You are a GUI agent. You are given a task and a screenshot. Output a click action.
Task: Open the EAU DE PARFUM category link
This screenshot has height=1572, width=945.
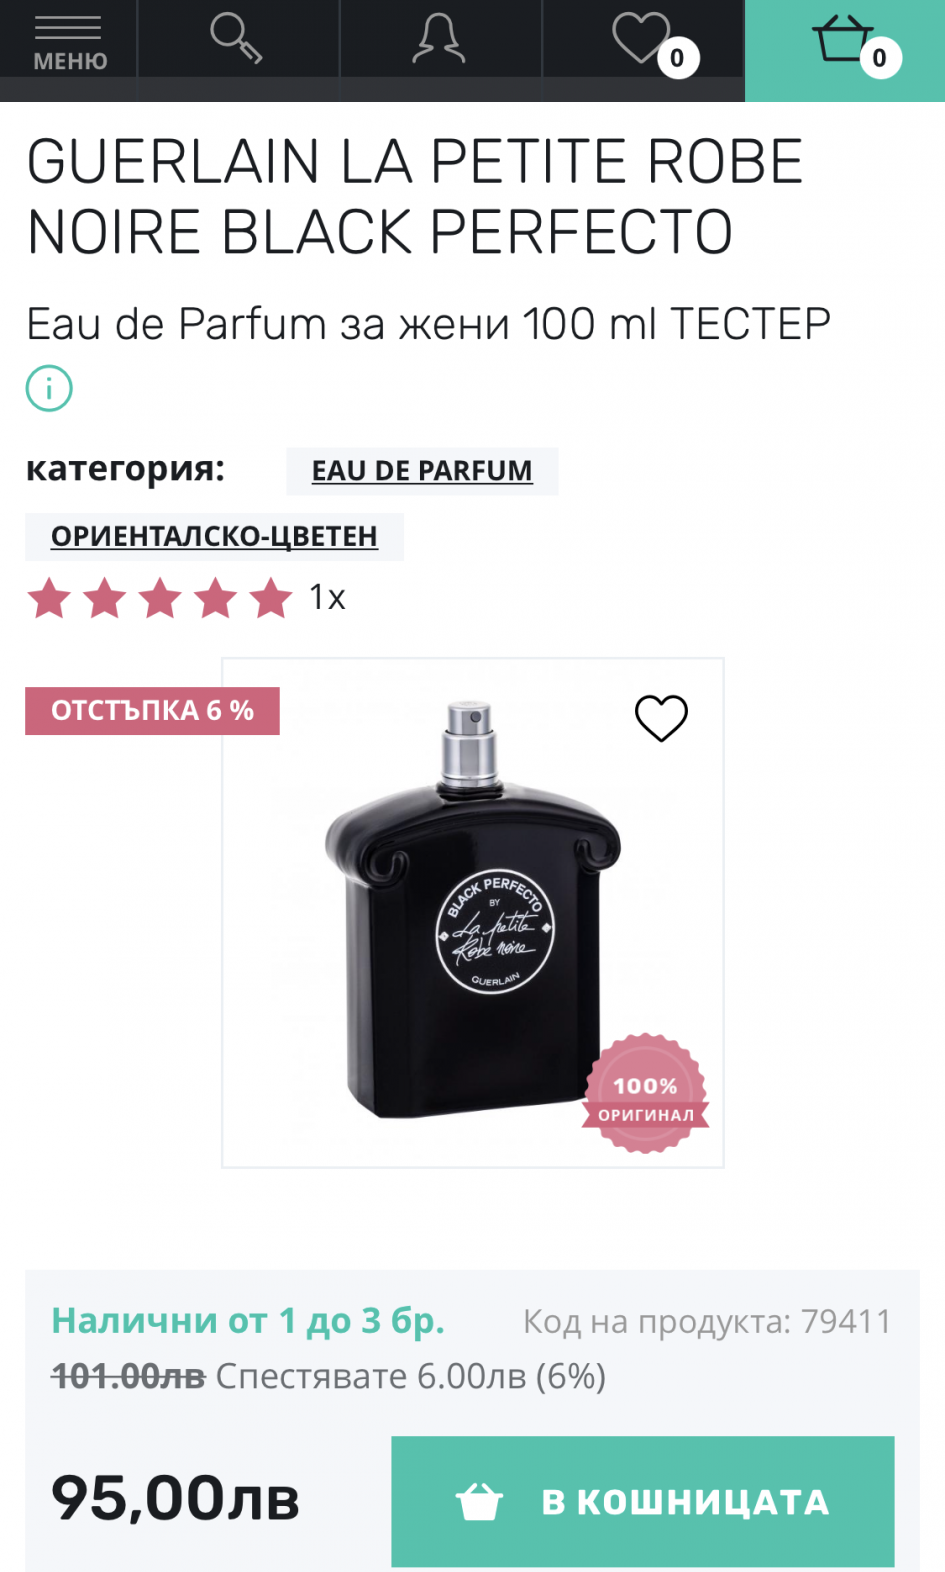pos(422,471)
